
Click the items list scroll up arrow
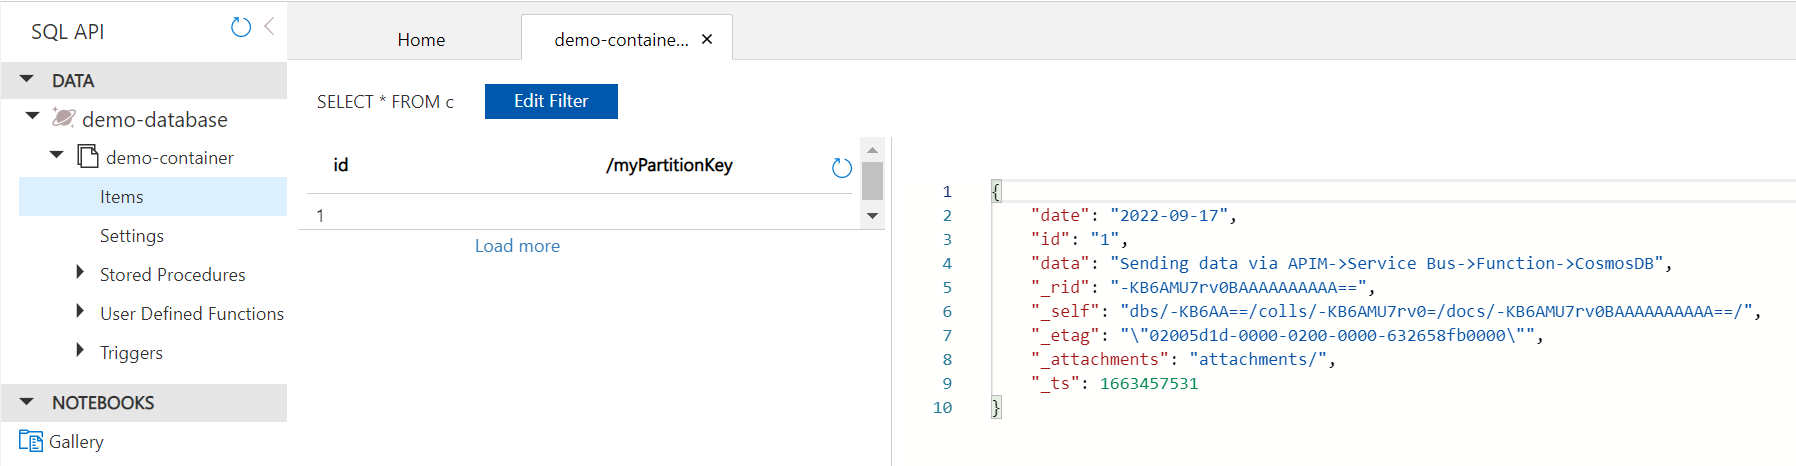tap(872, 149)
